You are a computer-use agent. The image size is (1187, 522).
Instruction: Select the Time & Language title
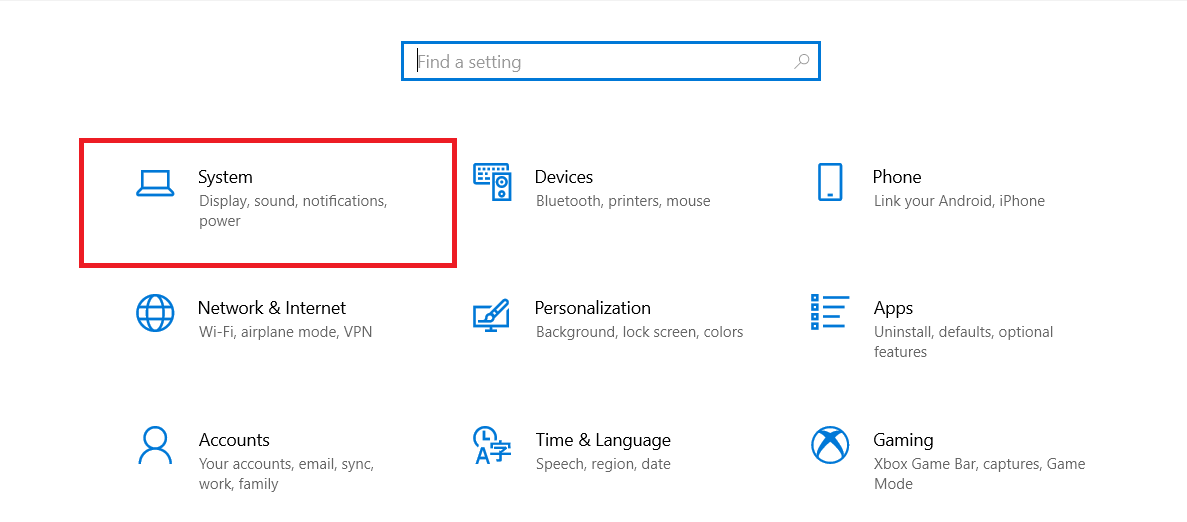603,440
